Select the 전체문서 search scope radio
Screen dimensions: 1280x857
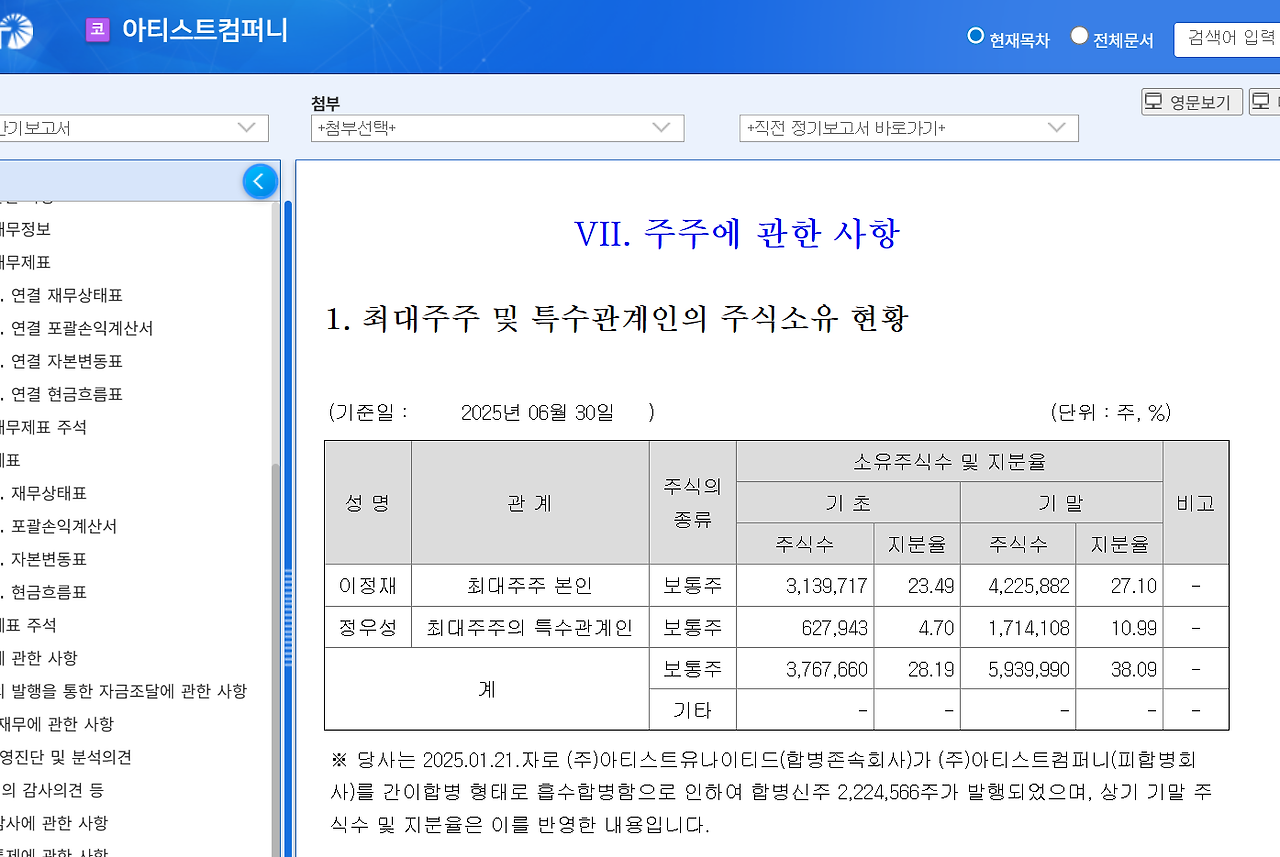tap(1079, 37)
